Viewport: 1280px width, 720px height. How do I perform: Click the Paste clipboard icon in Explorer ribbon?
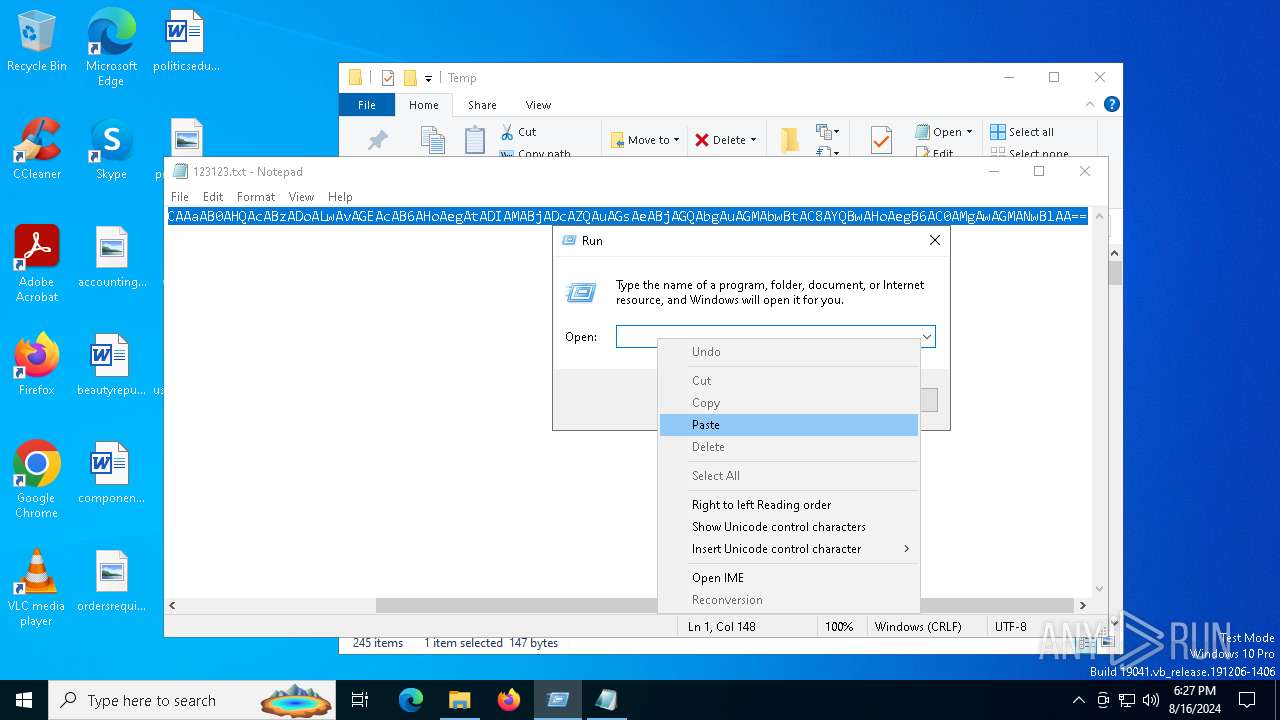(x=475, y=140)
